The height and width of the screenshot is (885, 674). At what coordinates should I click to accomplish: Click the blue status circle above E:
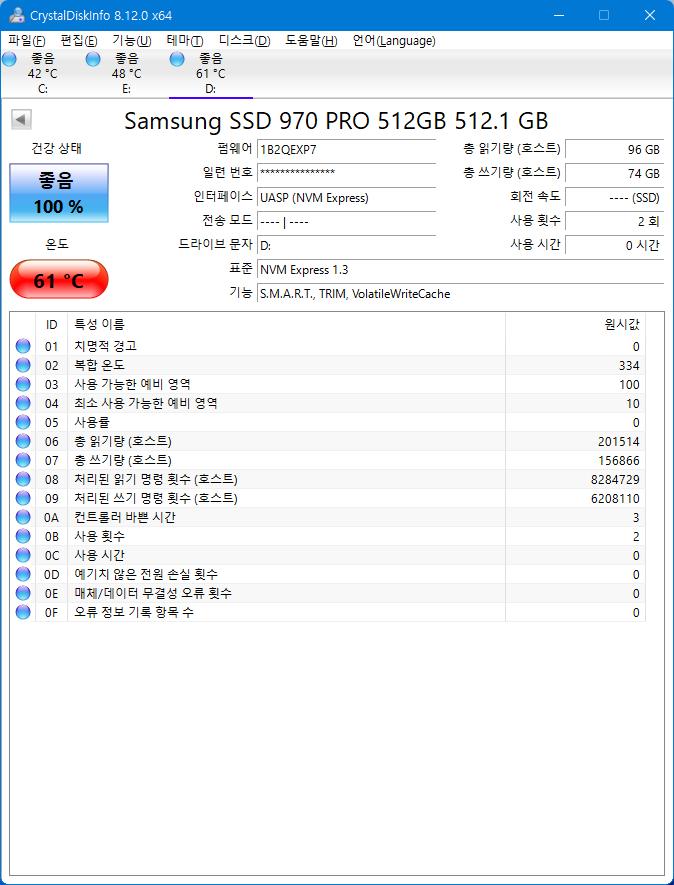pos(93,59)
